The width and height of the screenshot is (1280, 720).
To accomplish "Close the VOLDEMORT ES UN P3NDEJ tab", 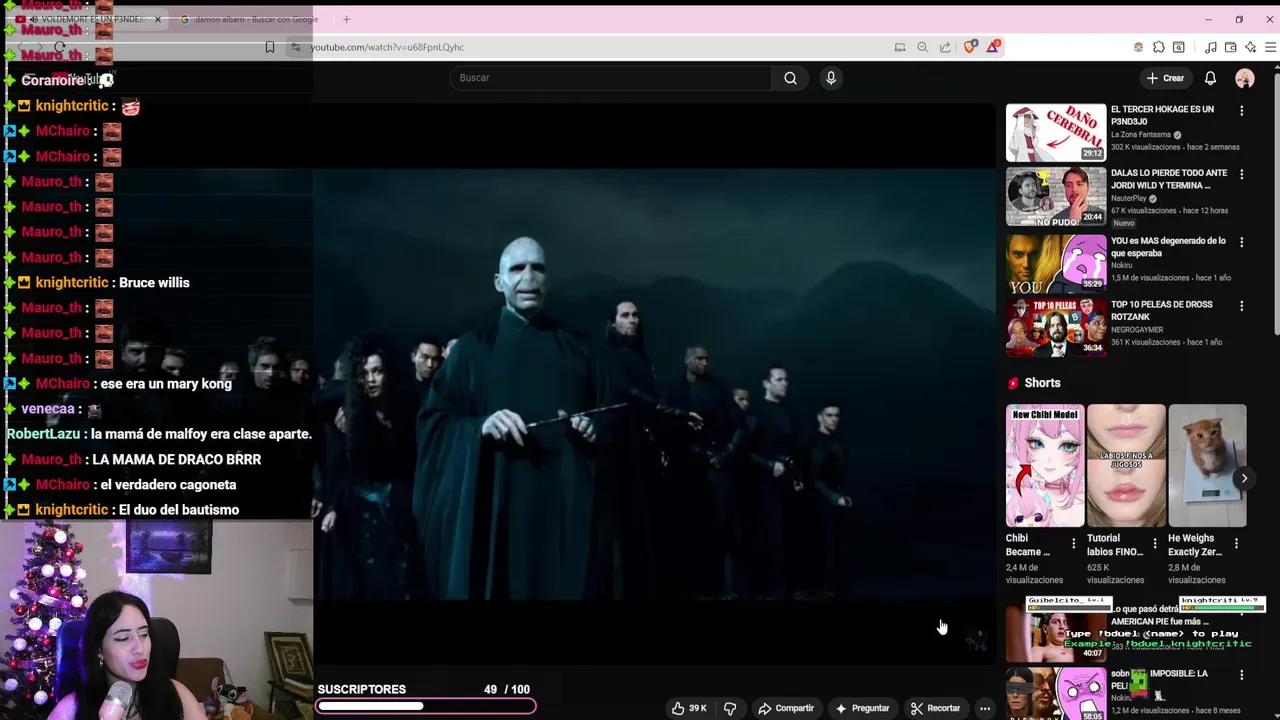I will click(x=157, y=19).
